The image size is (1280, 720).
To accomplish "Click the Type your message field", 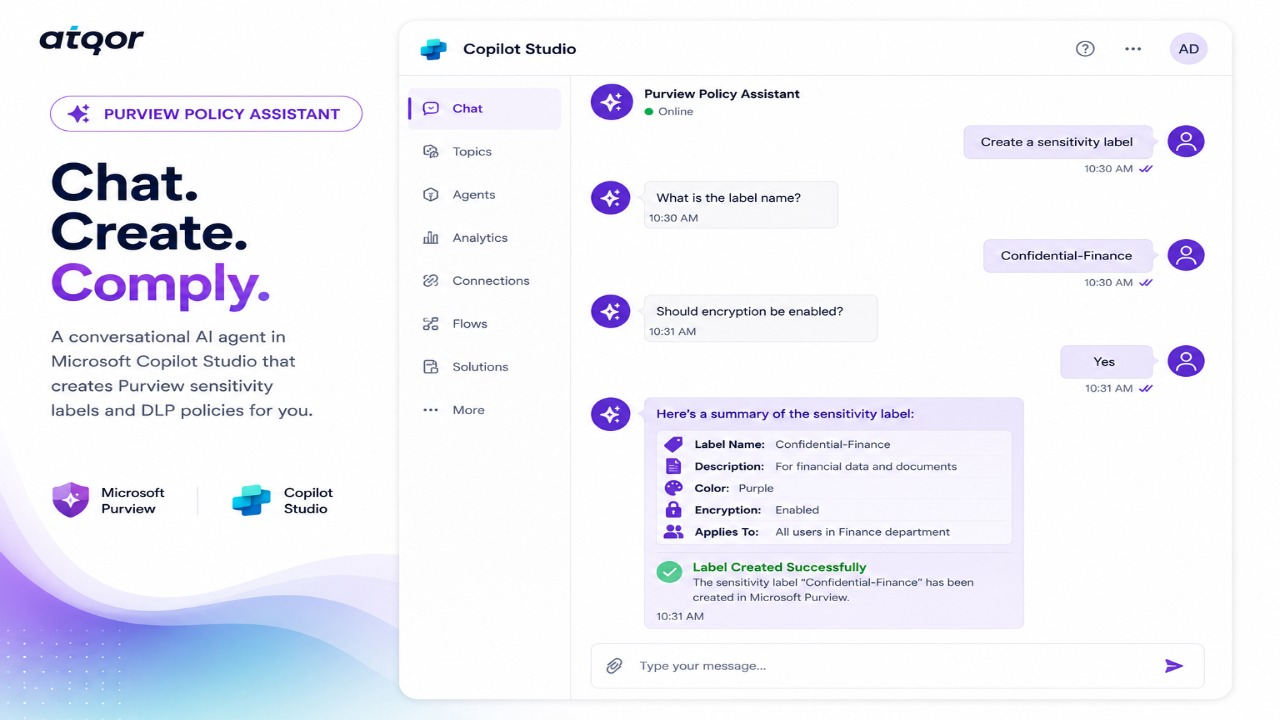I will 897,666.
